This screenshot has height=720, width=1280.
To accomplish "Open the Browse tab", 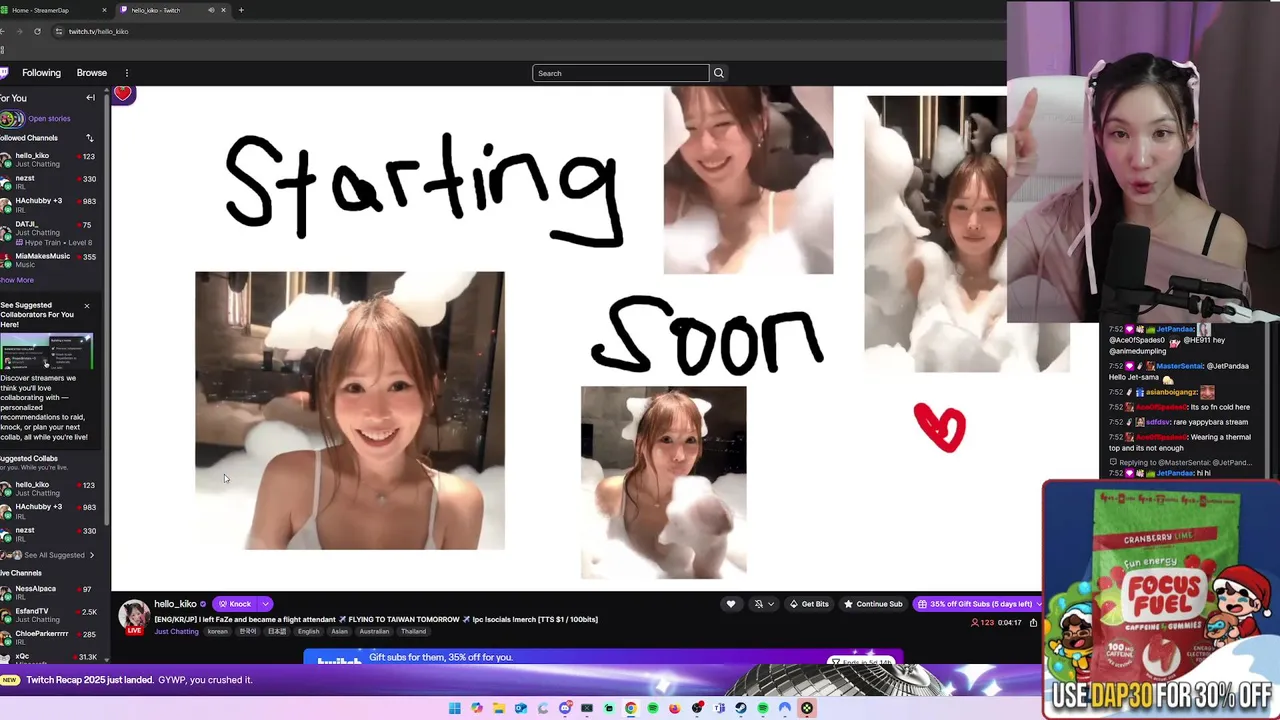I will pyautogui.click(x=92, y=73).
